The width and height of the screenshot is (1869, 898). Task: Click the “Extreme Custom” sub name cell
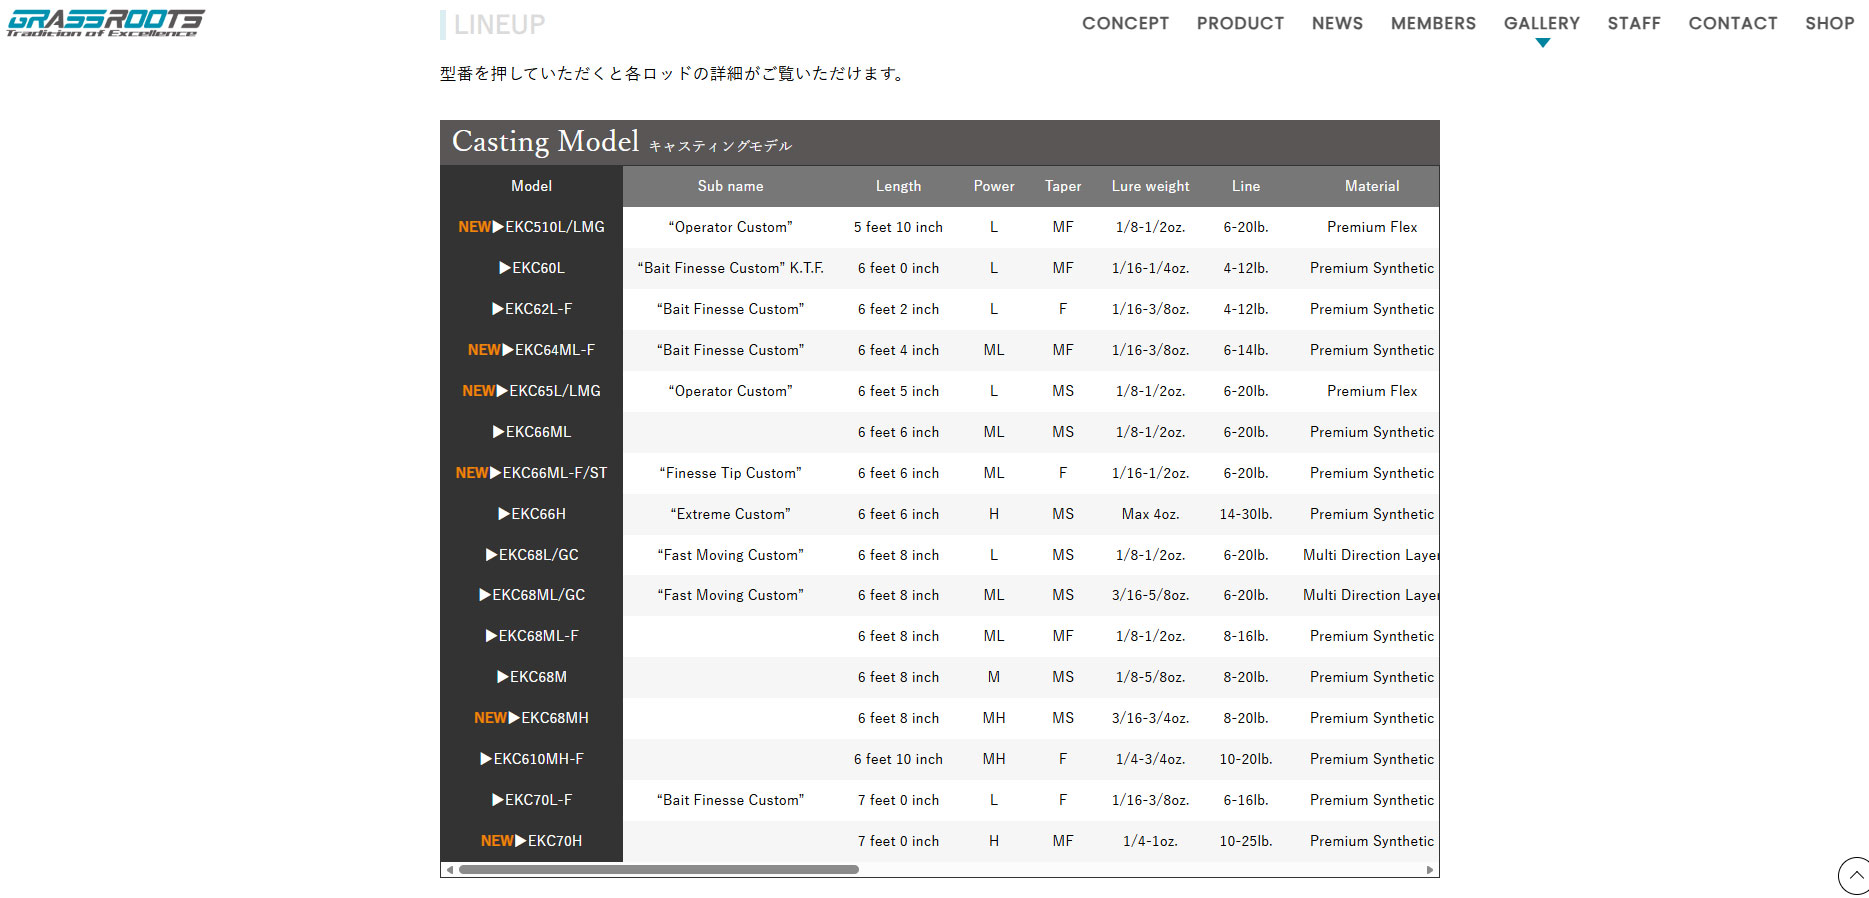730,514
